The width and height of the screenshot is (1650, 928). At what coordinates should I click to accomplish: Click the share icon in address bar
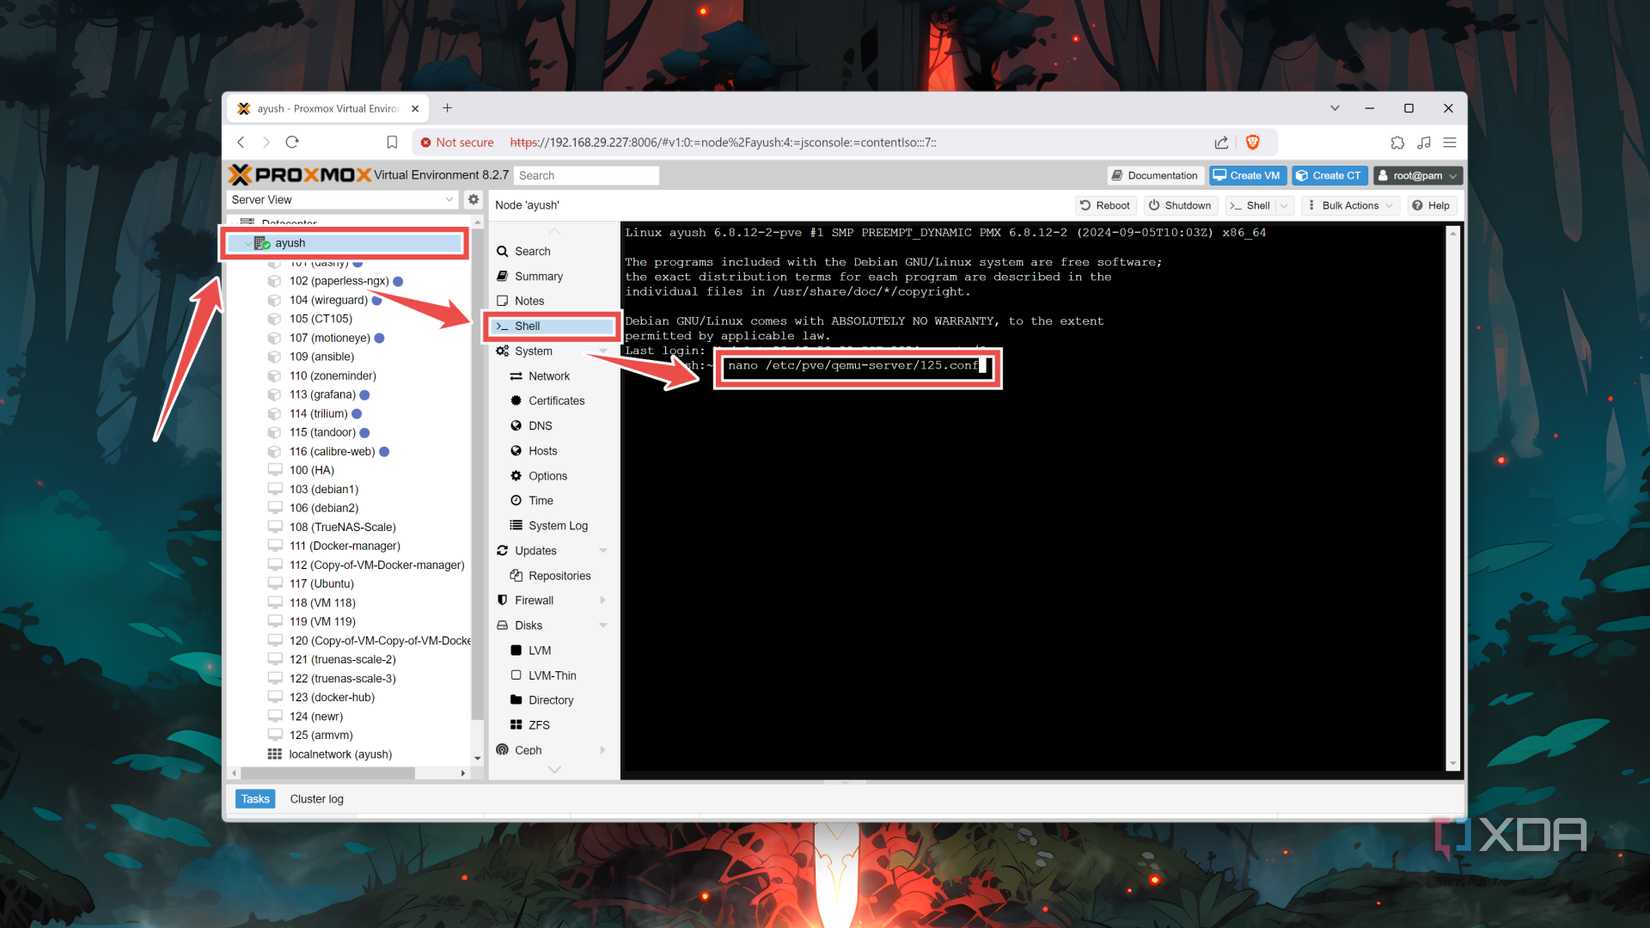pyautogui.click(x=1221, y=142)
